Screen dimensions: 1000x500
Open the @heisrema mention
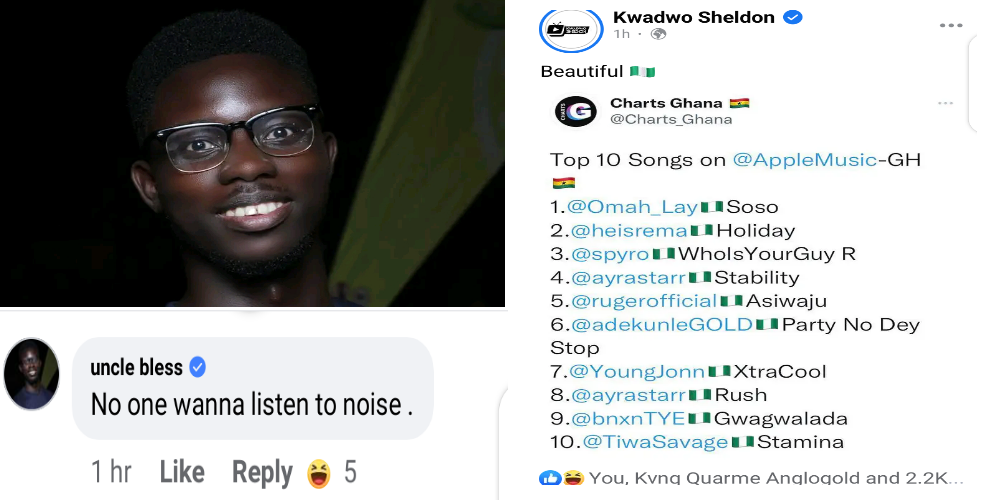click(x=629, y=230)
